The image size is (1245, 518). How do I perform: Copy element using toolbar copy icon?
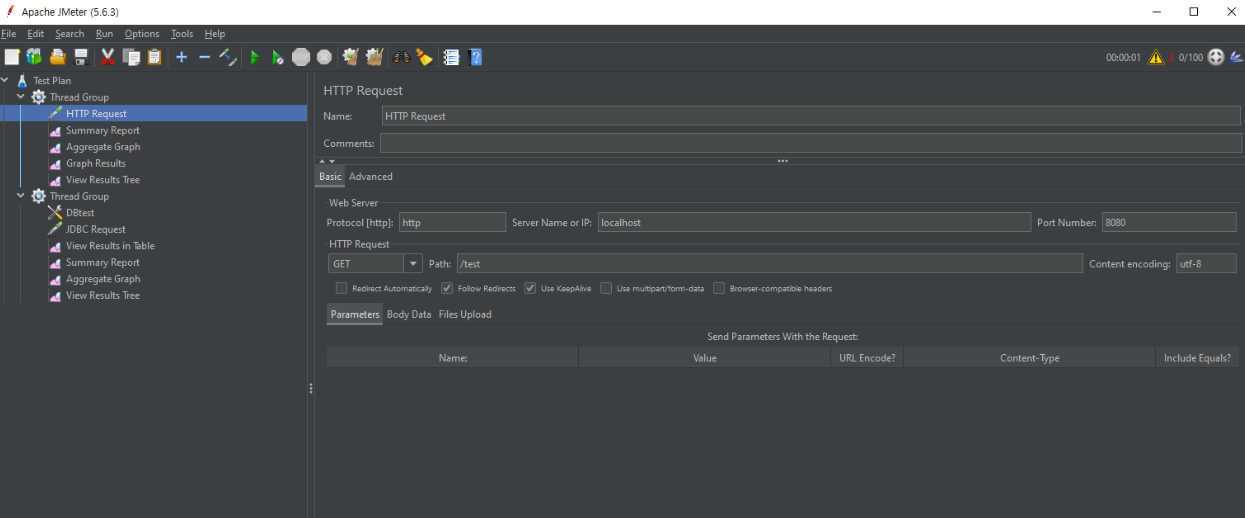[x=131, y=57]
